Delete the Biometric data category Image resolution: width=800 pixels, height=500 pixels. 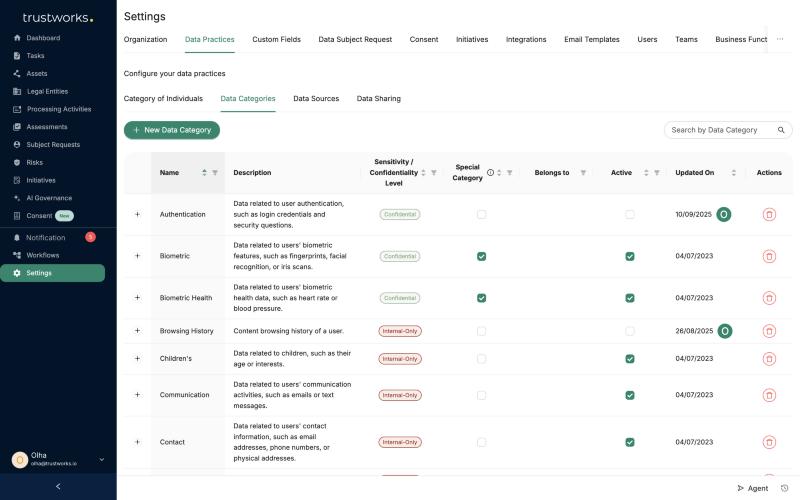(x=769, y=256)
